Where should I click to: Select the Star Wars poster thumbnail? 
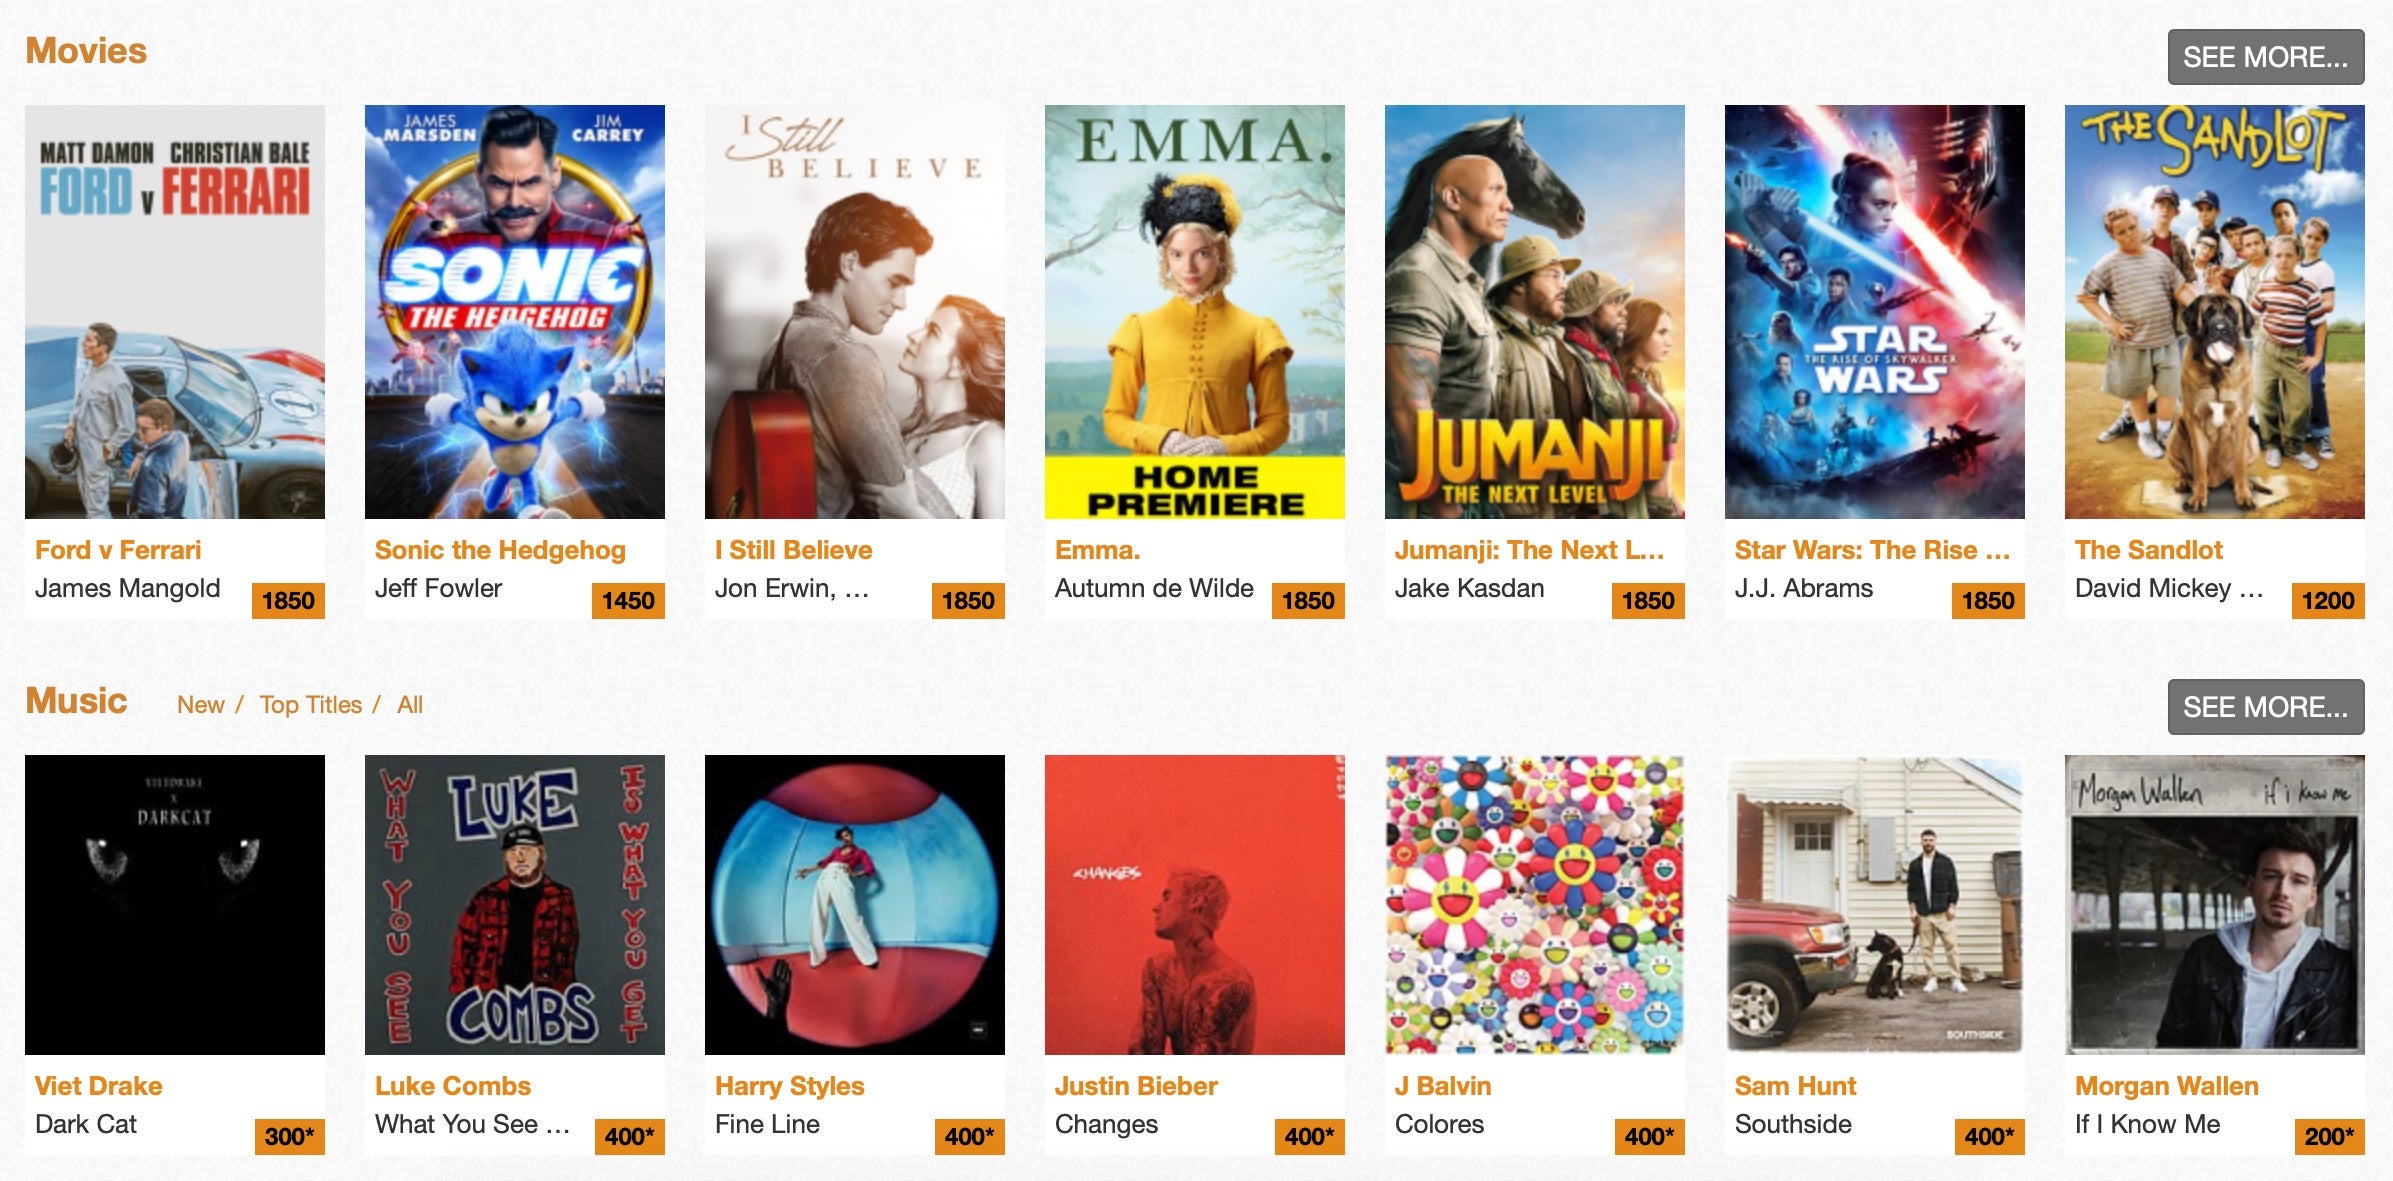[x=1875, y=311]
